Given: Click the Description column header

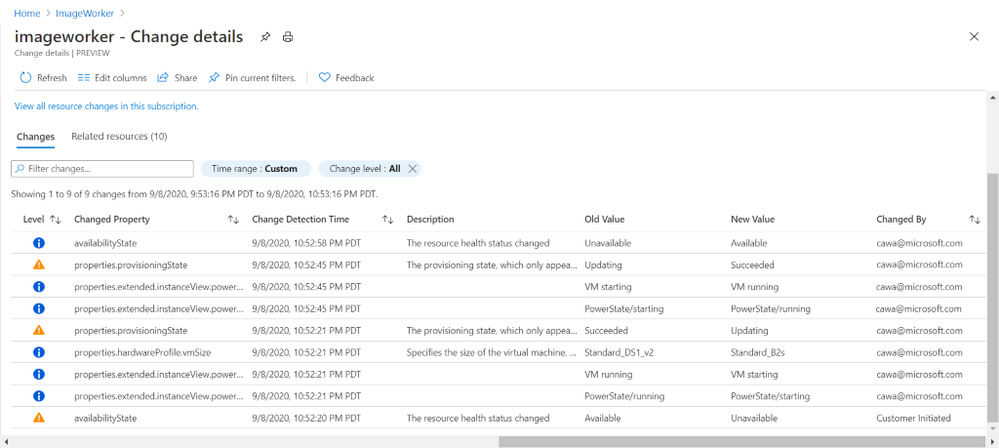Looking at the screenshot, I should 430,219.
